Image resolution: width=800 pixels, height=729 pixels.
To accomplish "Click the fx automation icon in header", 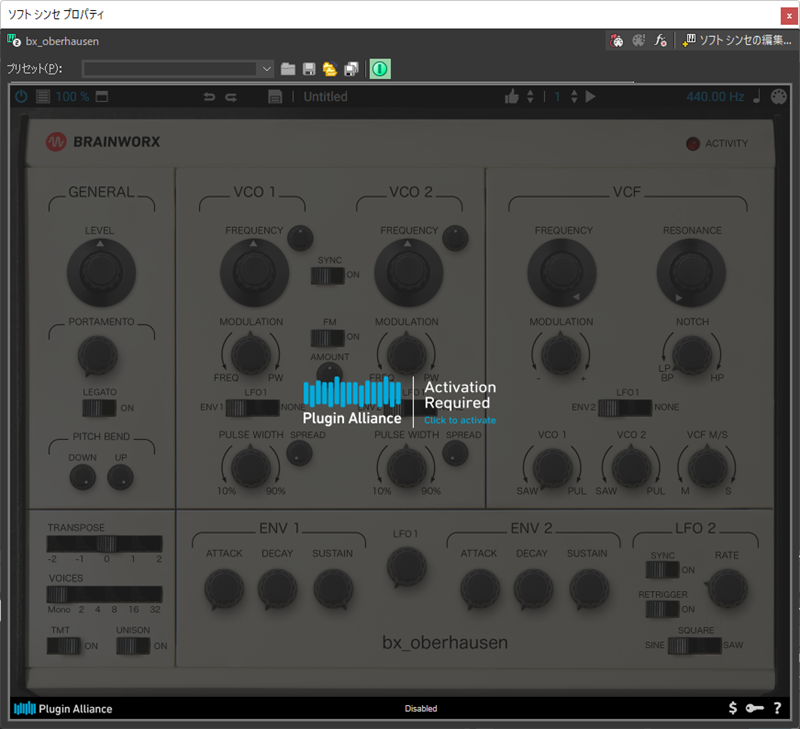I will point(660,40).
